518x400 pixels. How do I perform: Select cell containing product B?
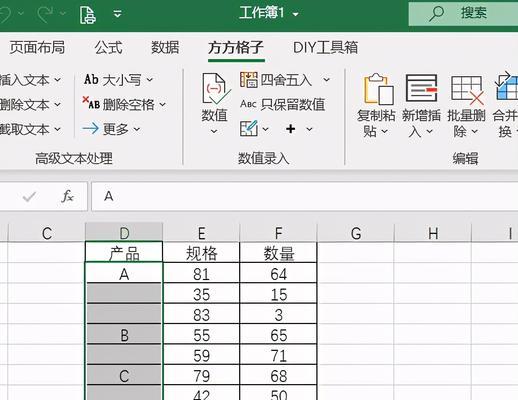[x=124, y=334]
